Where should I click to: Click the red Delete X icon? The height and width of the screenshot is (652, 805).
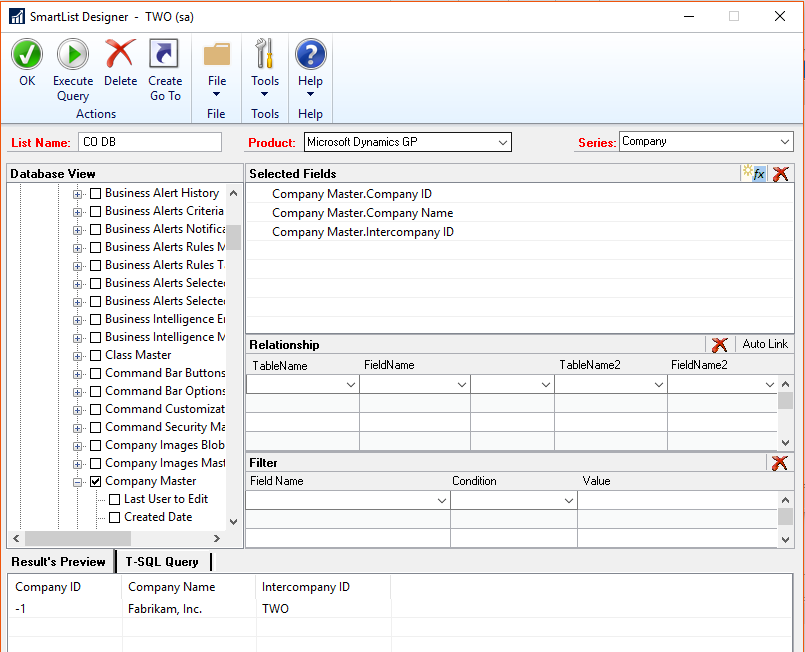click(120, 54)
